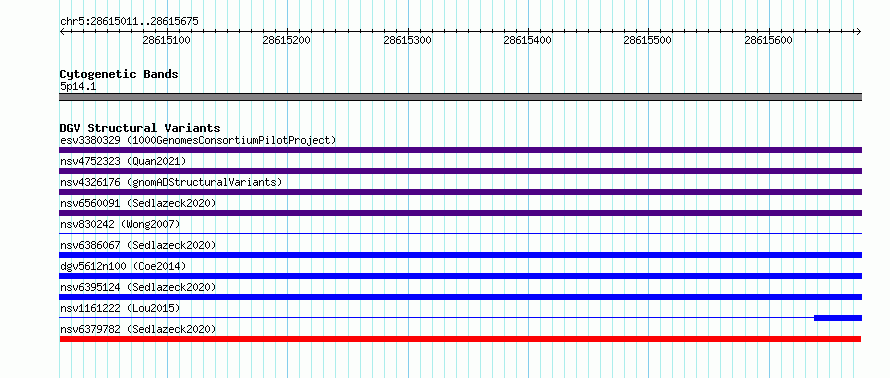Screen dimensions: 890x378
Task: Select the thick blue segment of nsv1161222
Action: [838, 318]
